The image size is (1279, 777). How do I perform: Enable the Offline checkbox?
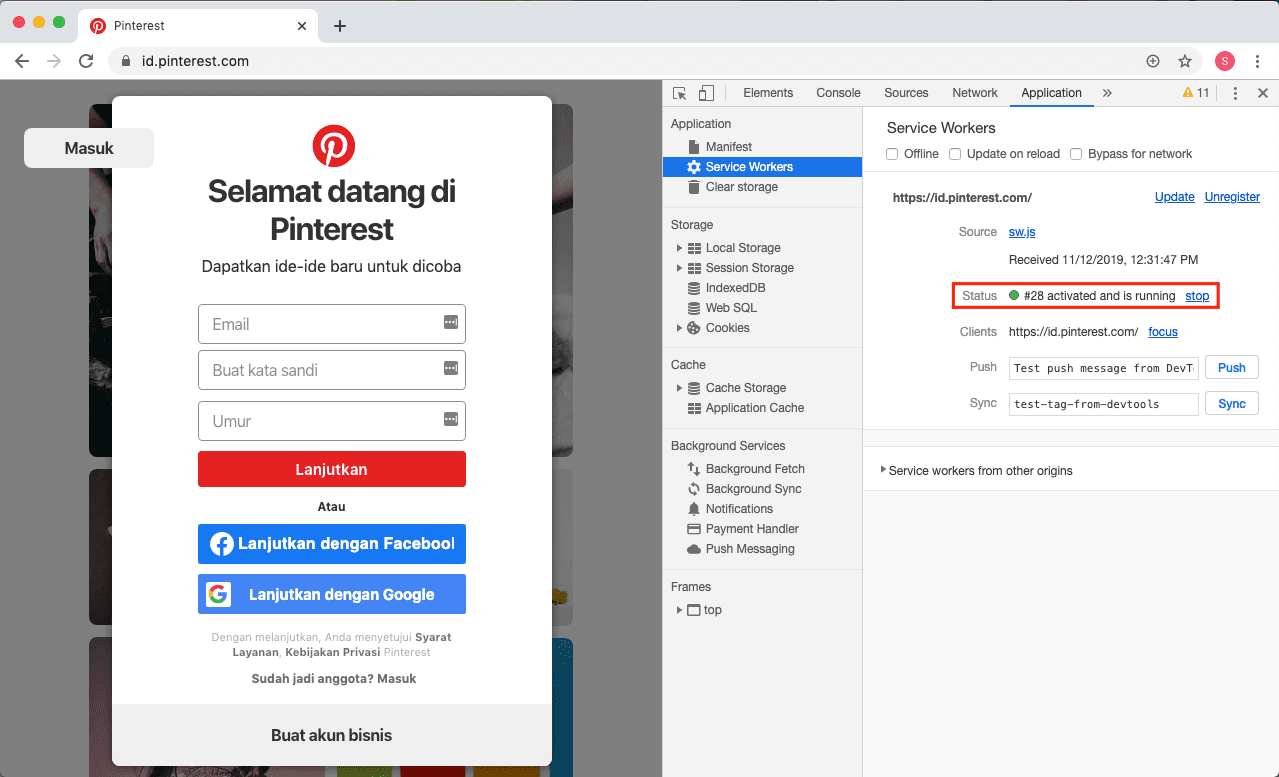[893, 154]
